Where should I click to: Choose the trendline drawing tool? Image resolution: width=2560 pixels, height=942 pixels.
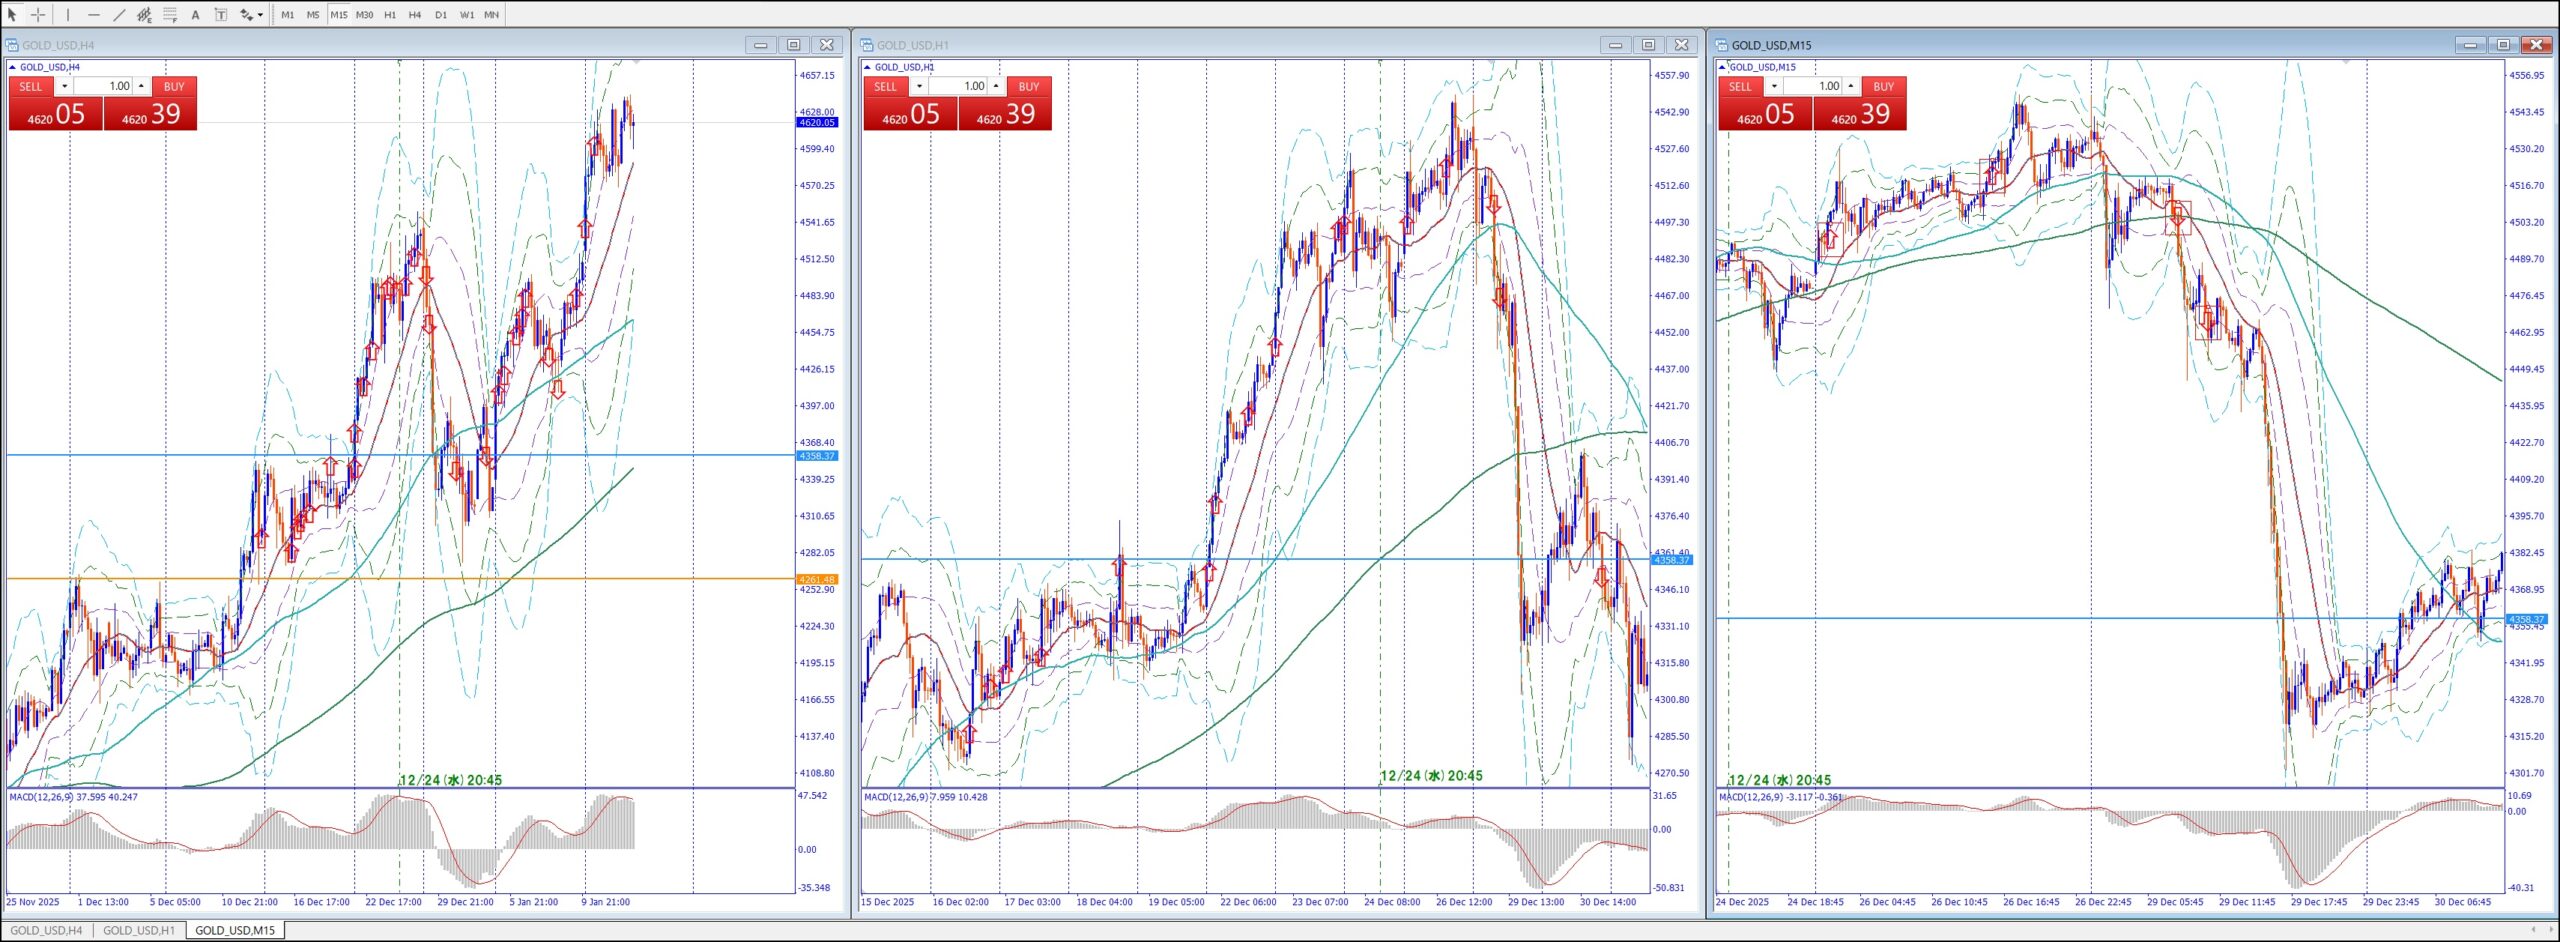click(119, 15)
